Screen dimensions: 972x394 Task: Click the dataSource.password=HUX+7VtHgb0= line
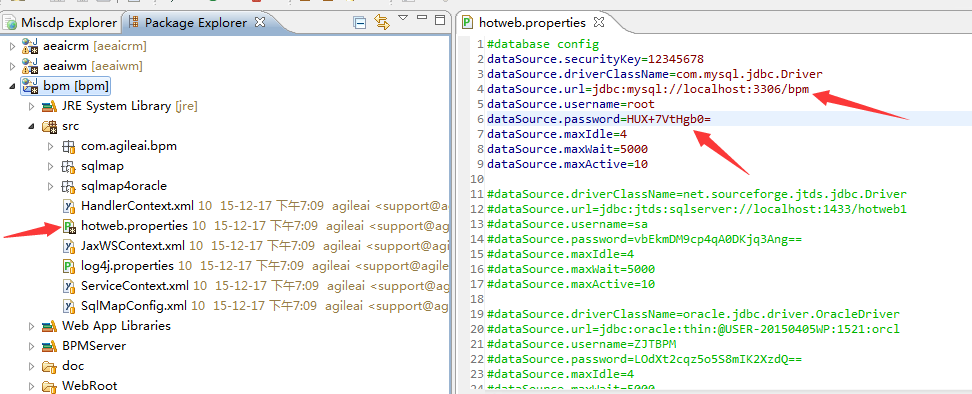tap(599, 119)
